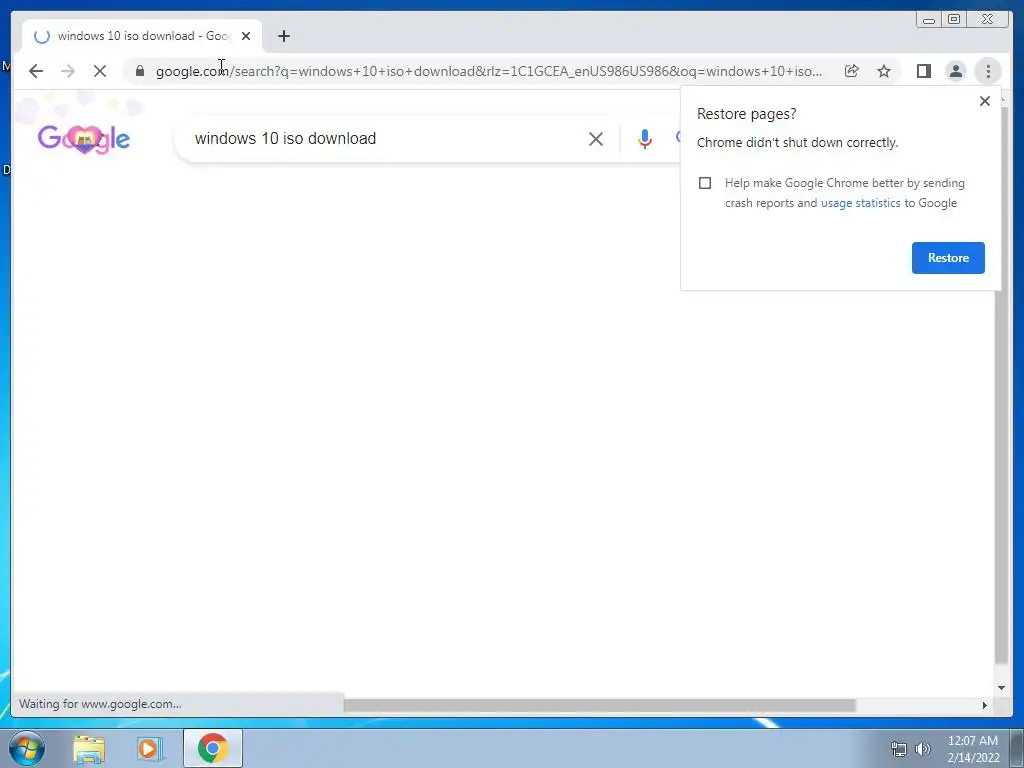Screen dimensions: 1024x768
Task: Open the Chrome profile avatar
Action: tap(955, 71)
